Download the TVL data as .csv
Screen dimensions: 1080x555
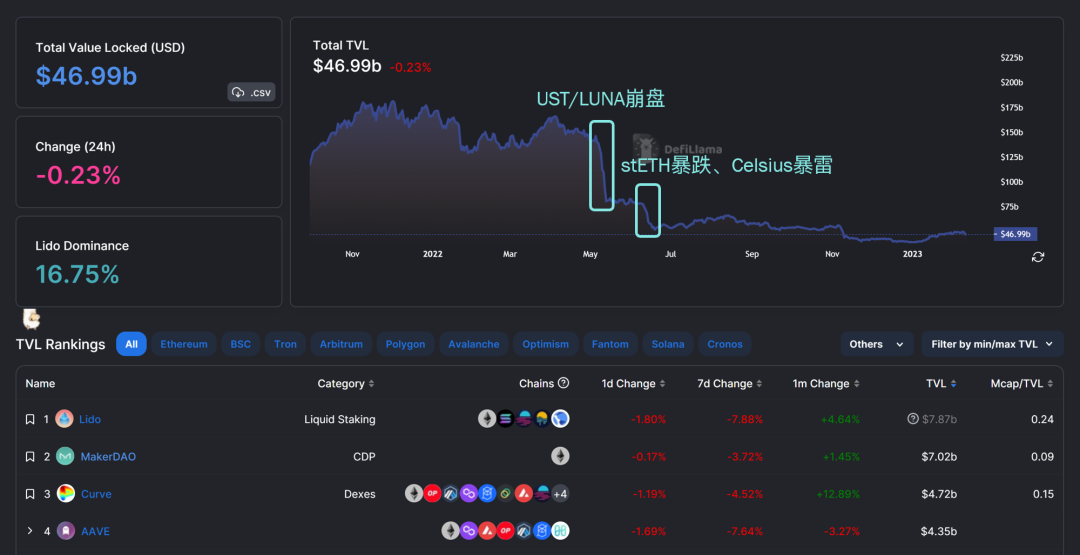tap(251, 92)
